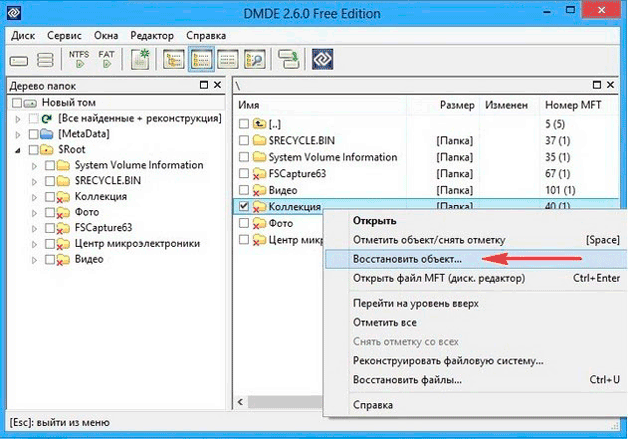Open the select physical drive icon
The height and width of the screenshot is (439, 628).
(x=19, y=61)
